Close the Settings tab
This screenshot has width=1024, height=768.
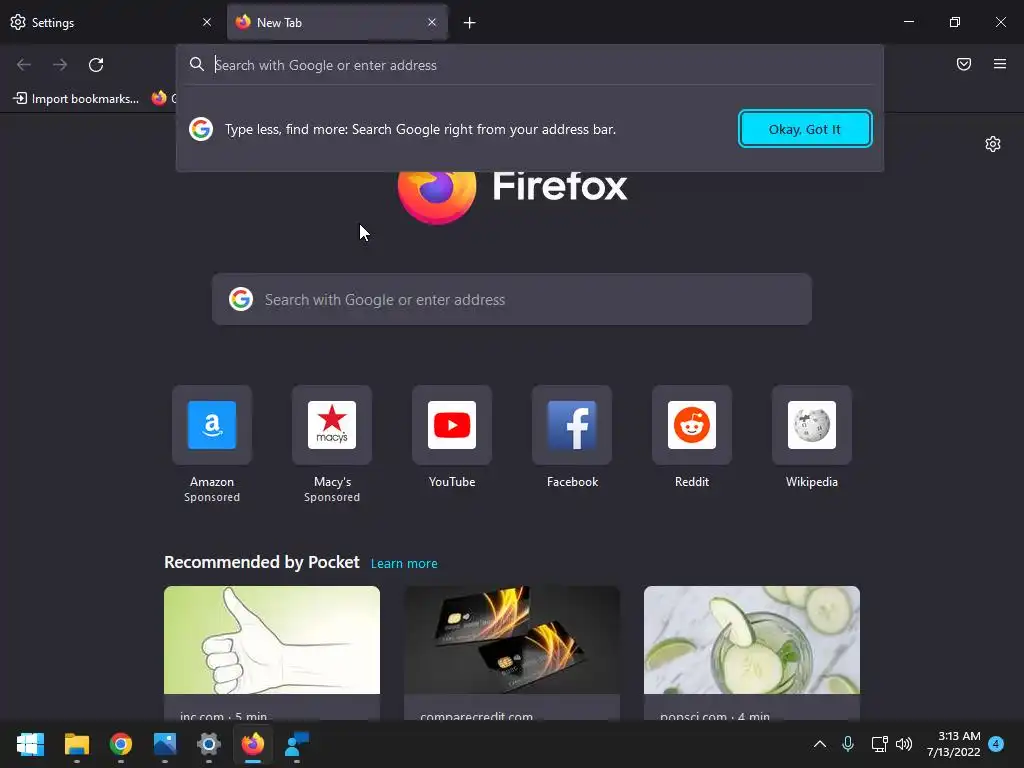point(207,22)
